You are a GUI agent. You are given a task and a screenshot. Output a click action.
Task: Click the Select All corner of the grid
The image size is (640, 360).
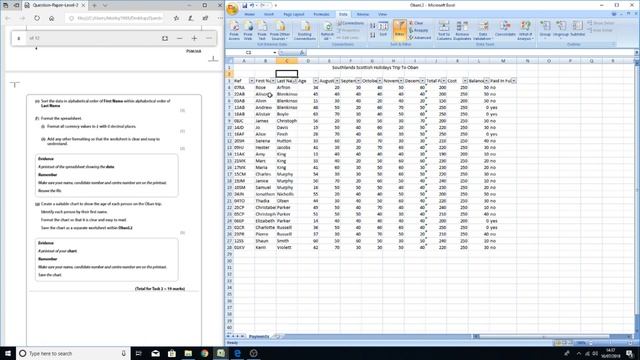[x=229, y=61]
